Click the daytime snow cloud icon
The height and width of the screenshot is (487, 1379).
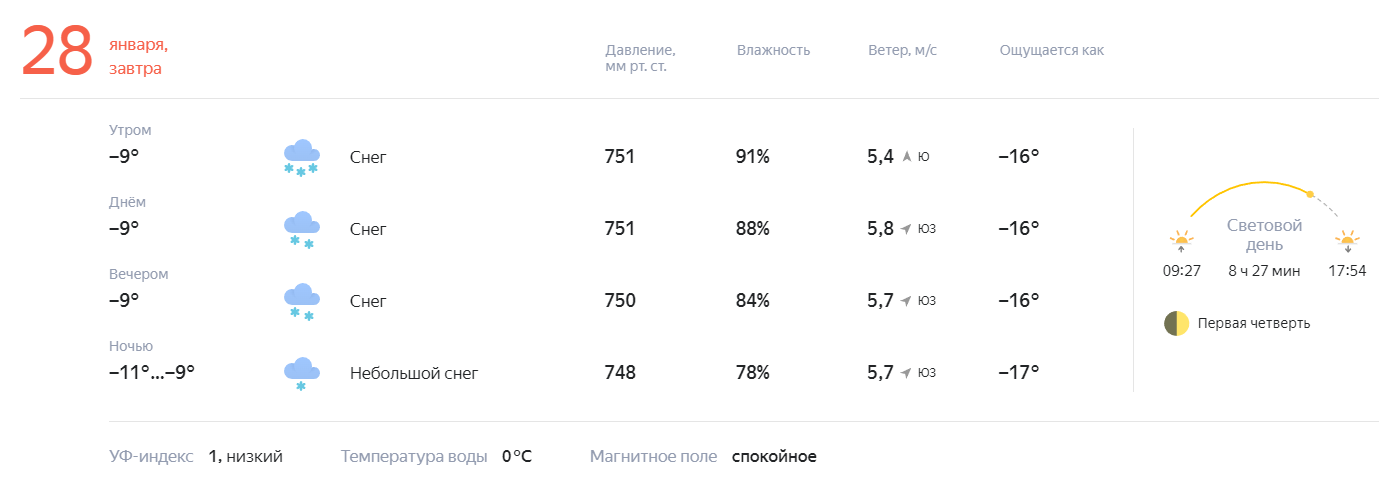tap(301, 230)
